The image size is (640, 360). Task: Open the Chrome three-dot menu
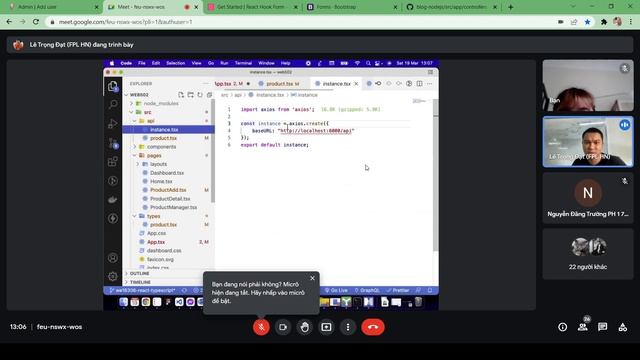[631, 22]
